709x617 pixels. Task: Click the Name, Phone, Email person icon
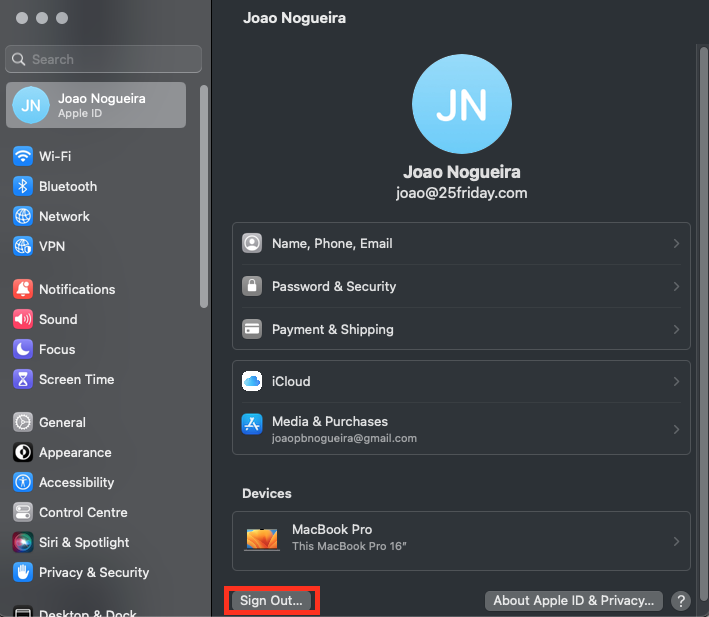click(x=252, y=243)
